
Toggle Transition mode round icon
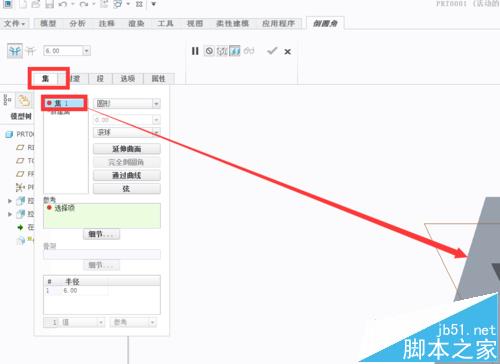coord(30,51)
